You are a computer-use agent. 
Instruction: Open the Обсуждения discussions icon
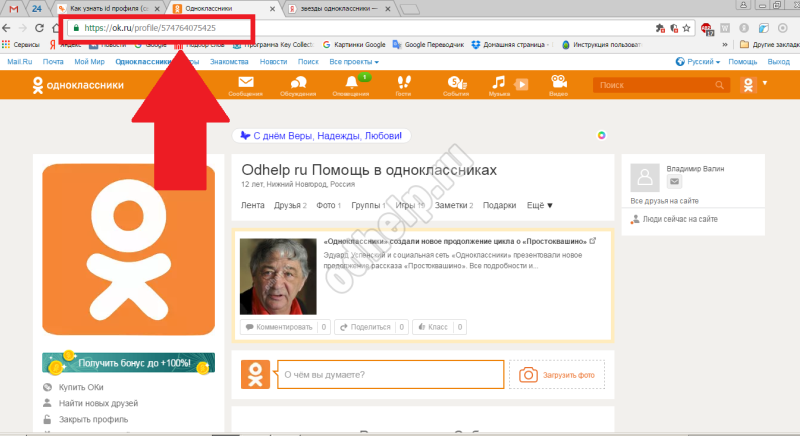pyautogui.click(x=298, y=85)
